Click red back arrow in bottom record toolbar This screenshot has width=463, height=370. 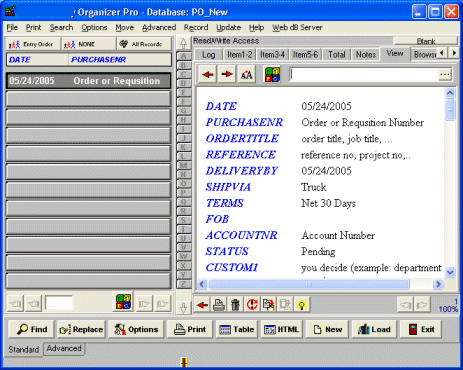tap(202, 305)
